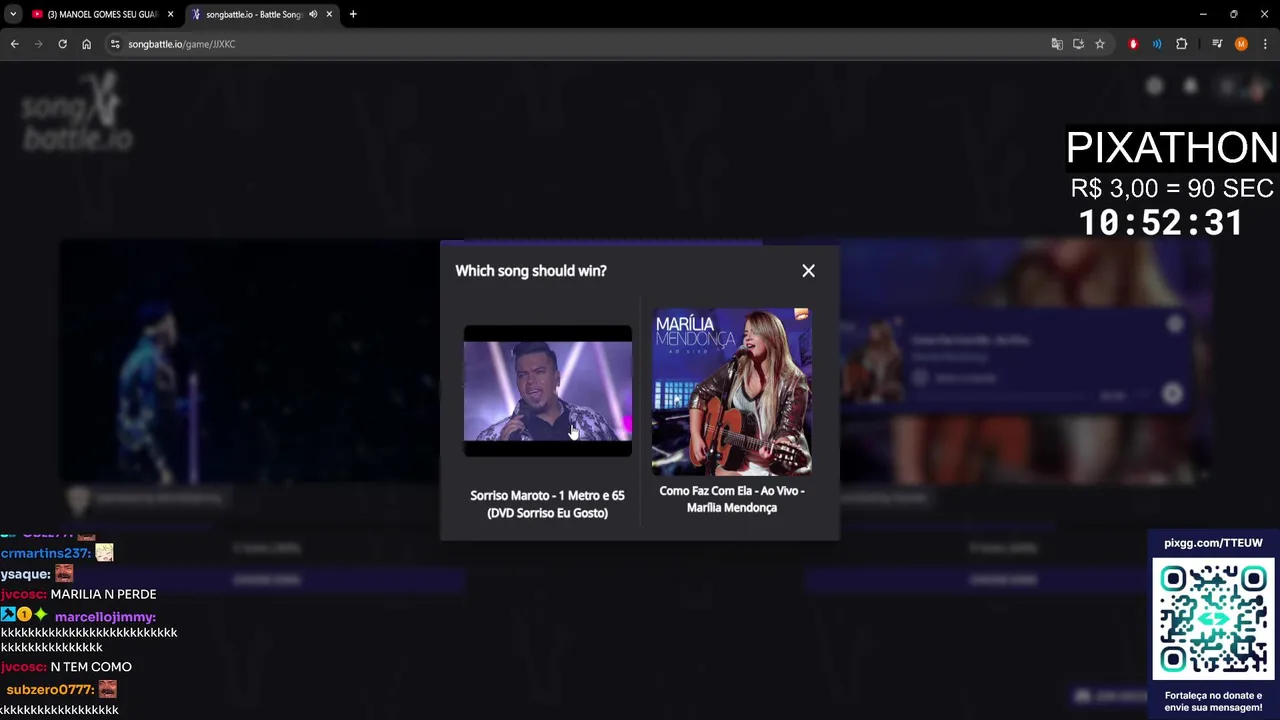Close the songbattle.io tab
This screenshot has width=1280, height=720.
tap(329, 14)
